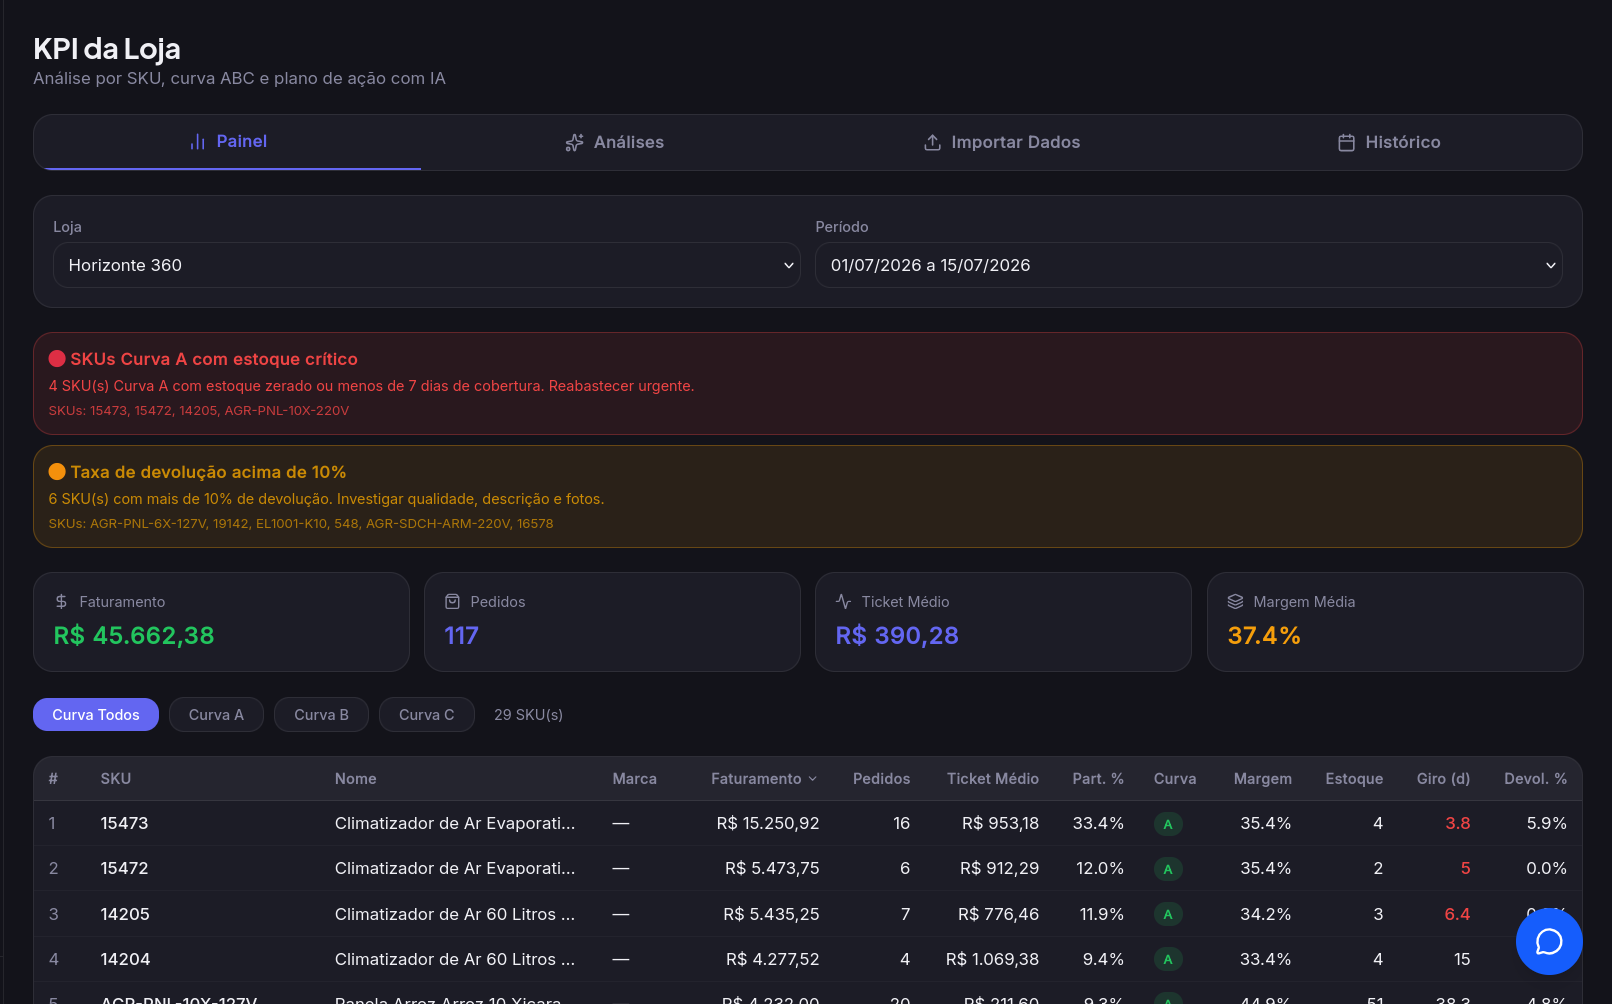This screenshot has width=1612, height=1004.
Task: Open the Análises tab
Action: 614,143
